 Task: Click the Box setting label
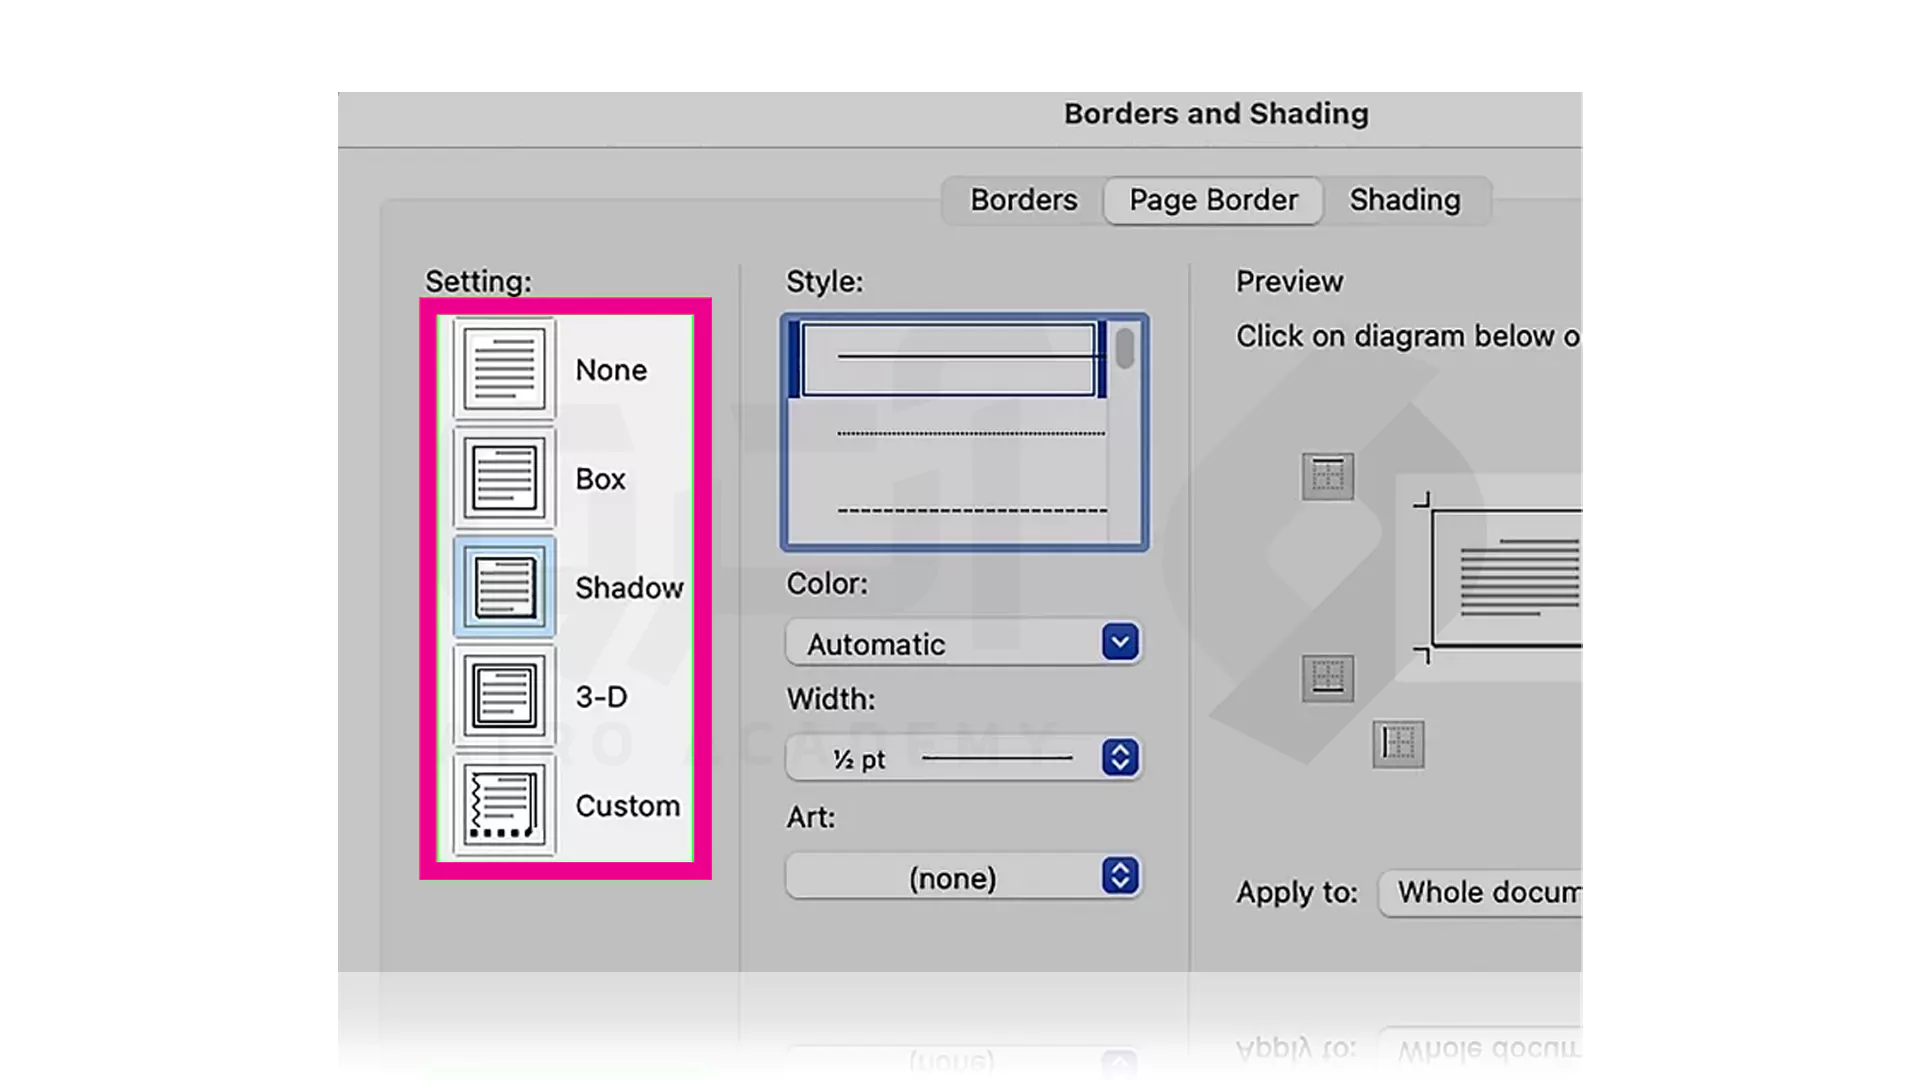(600, 479)
